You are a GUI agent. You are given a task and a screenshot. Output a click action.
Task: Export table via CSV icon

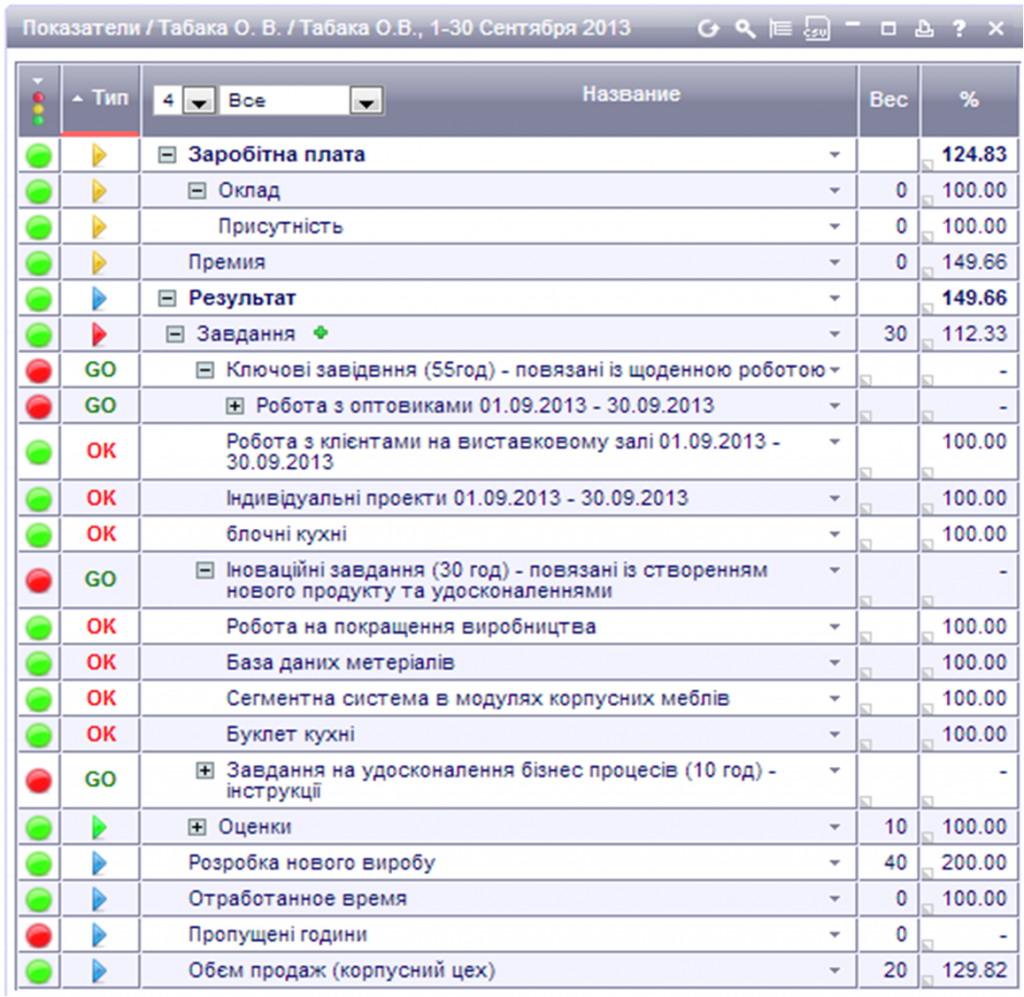tap(816, 29)
